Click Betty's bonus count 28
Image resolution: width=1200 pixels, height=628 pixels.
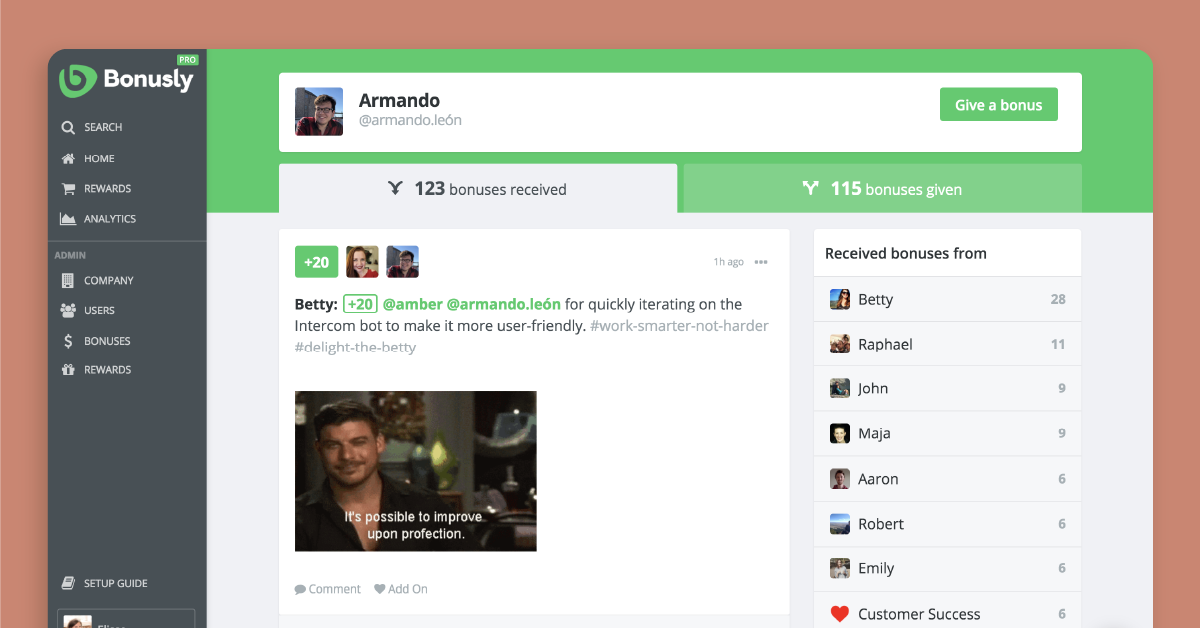pyautogui.click(x=1058, y=299)
